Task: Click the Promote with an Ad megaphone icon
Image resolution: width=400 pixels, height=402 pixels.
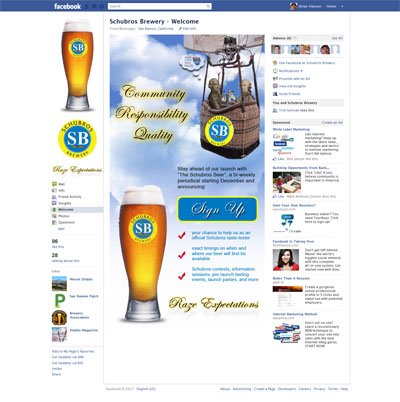Action: click(275, 79)
